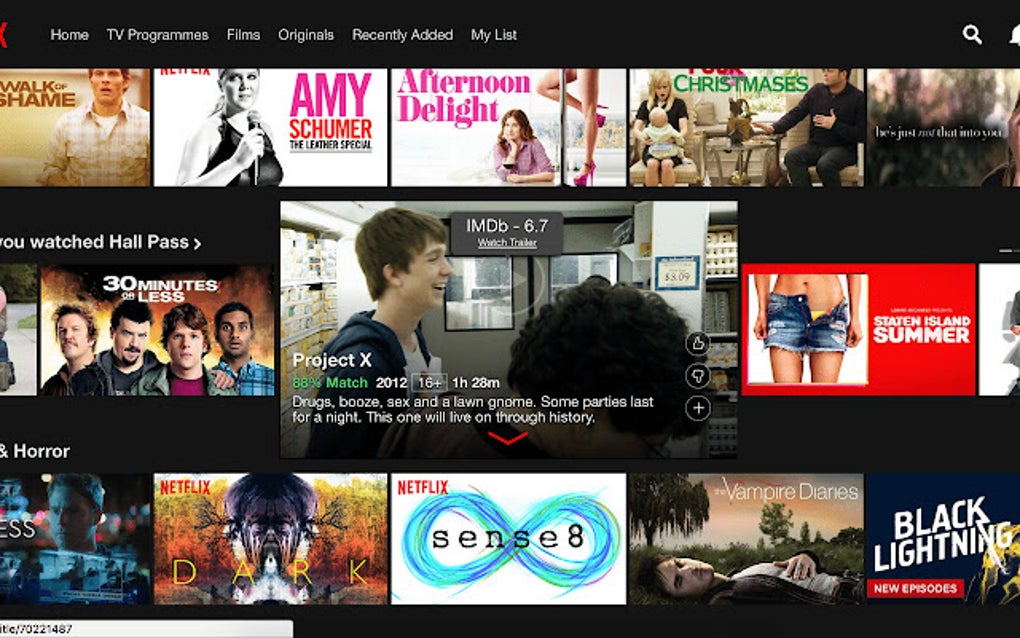Open the Four Christmases thumbnail
This screenshot has width=1020, height=638.
pyautogui.click(x=746, y=127)
